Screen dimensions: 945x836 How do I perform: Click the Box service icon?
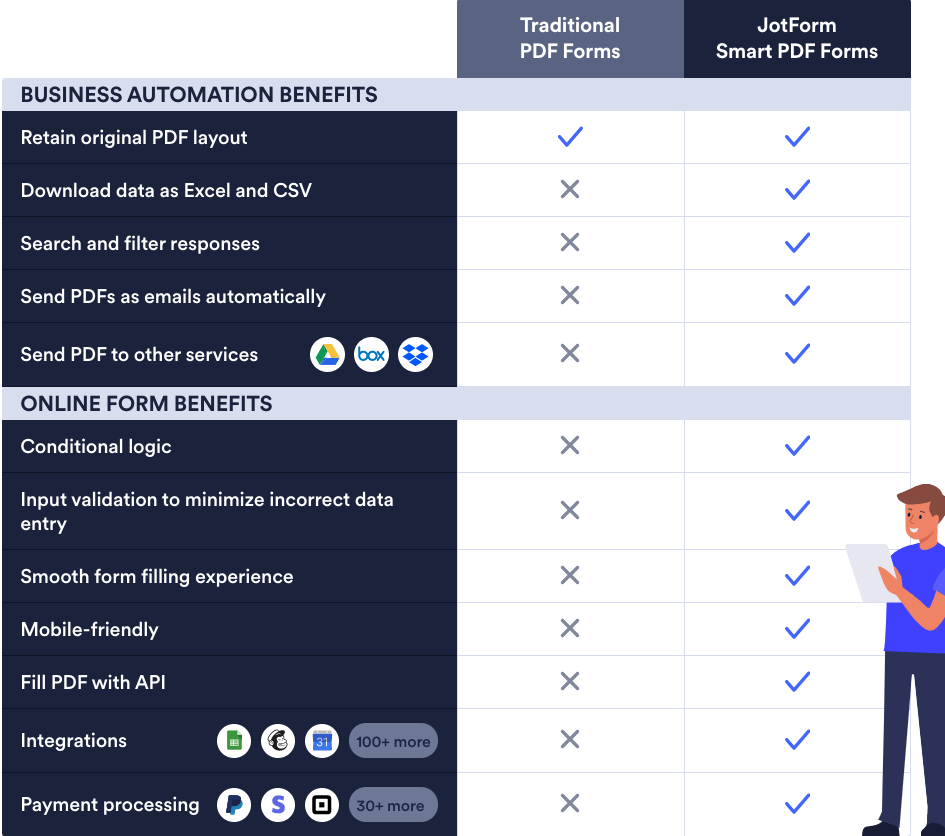[371, 354]
